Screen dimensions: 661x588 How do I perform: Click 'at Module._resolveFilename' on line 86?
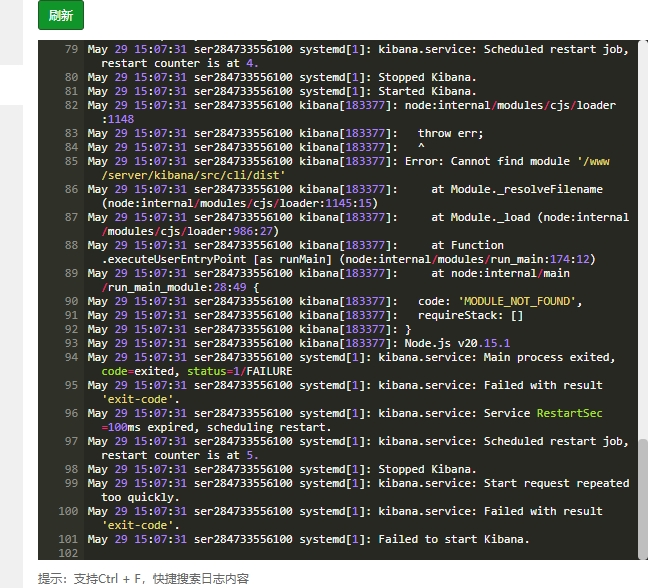pos(516,189)
